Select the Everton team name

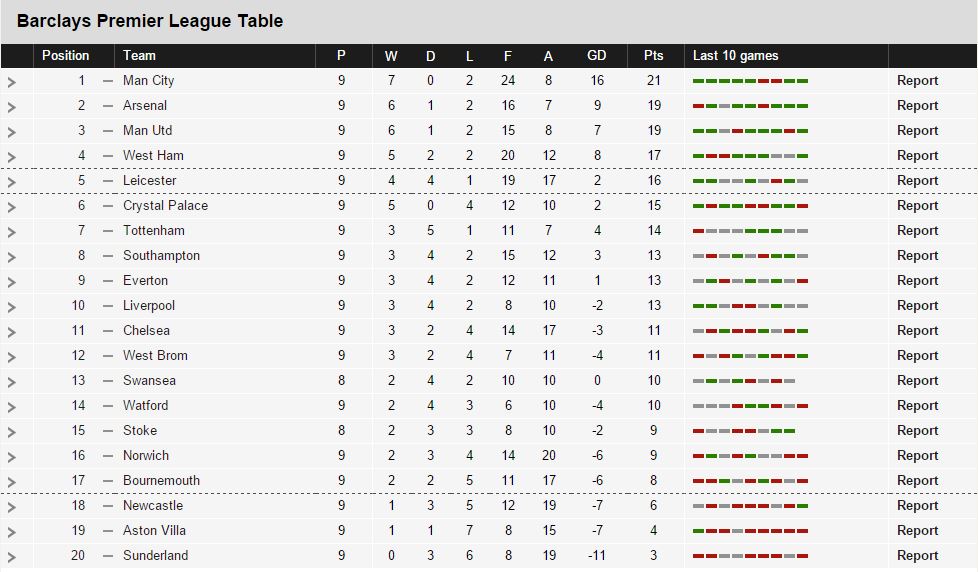(x=145, y=281)
